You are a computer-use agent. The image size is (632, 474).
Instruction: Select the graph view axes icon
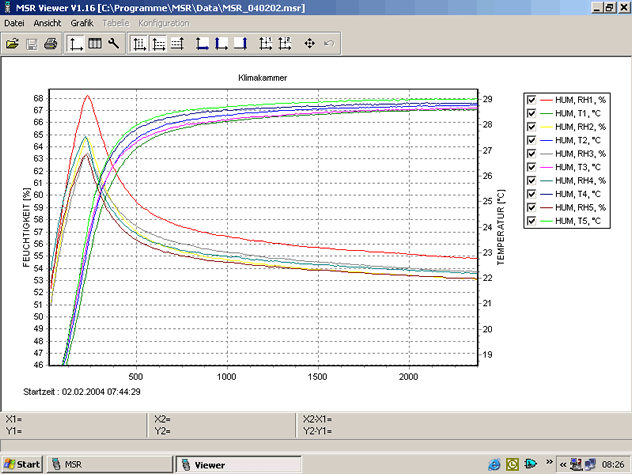[x=76, y=44]
